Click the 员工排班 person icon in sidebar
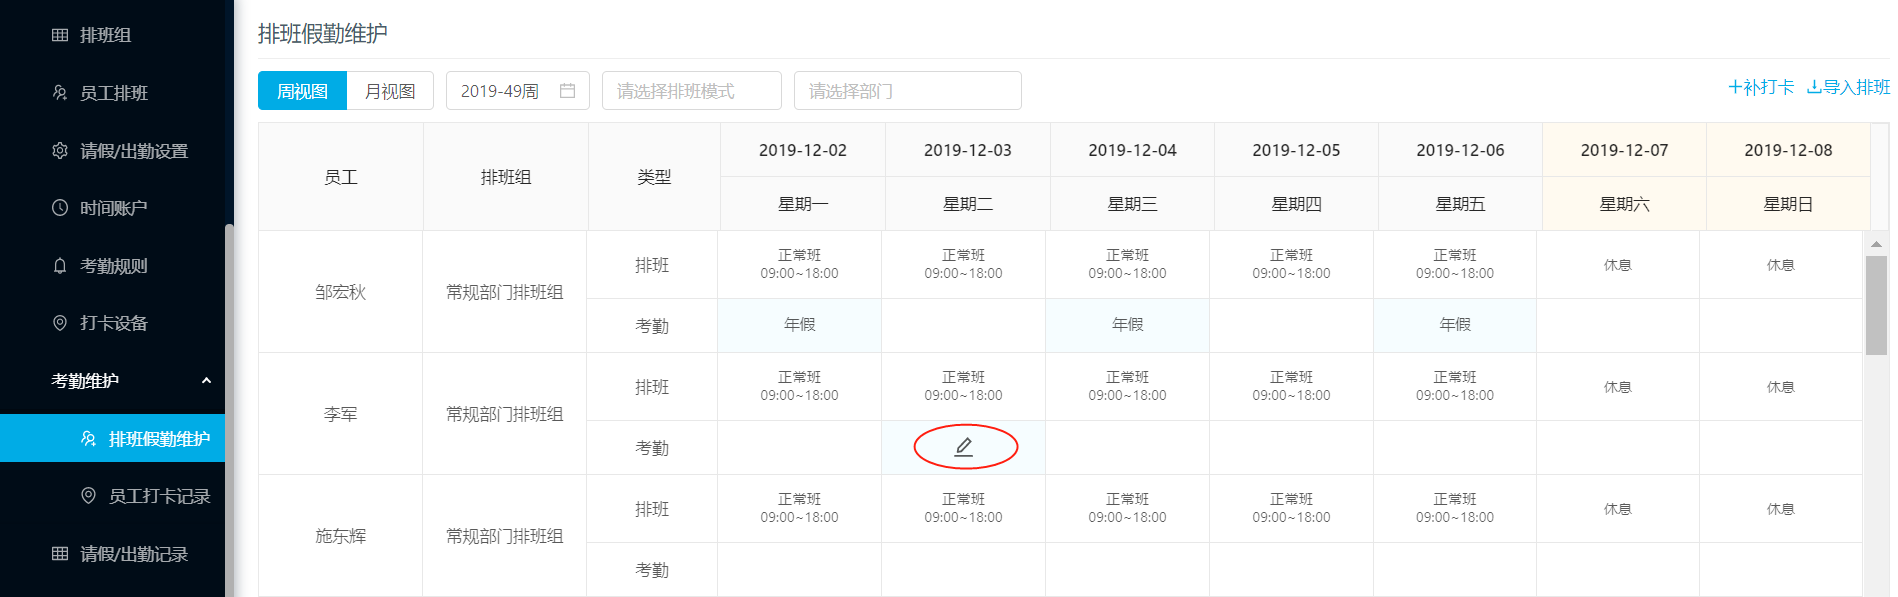Image resolution: width=1898 pixels, height=597 pixels. tap(60, 93)
